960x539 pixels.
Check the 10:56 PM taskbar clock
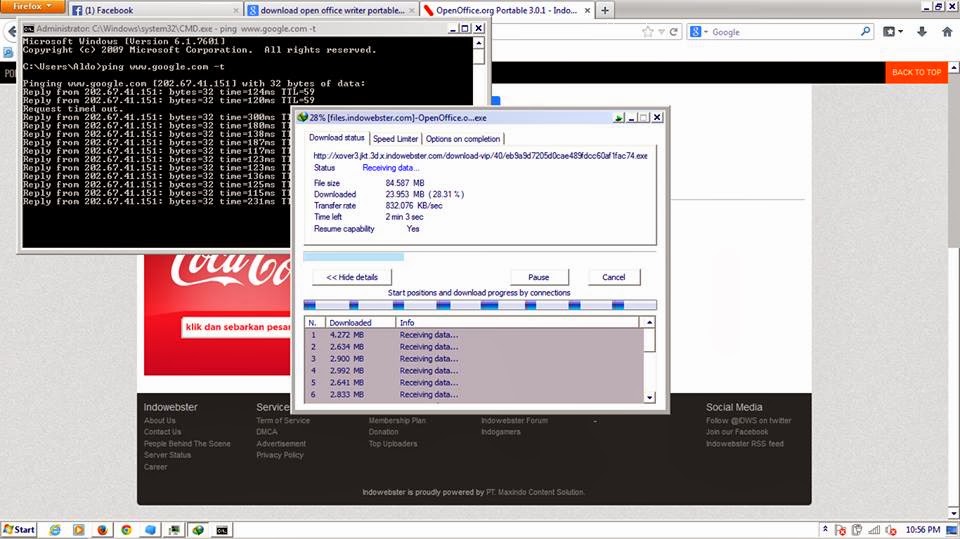(x=923, y=530)
